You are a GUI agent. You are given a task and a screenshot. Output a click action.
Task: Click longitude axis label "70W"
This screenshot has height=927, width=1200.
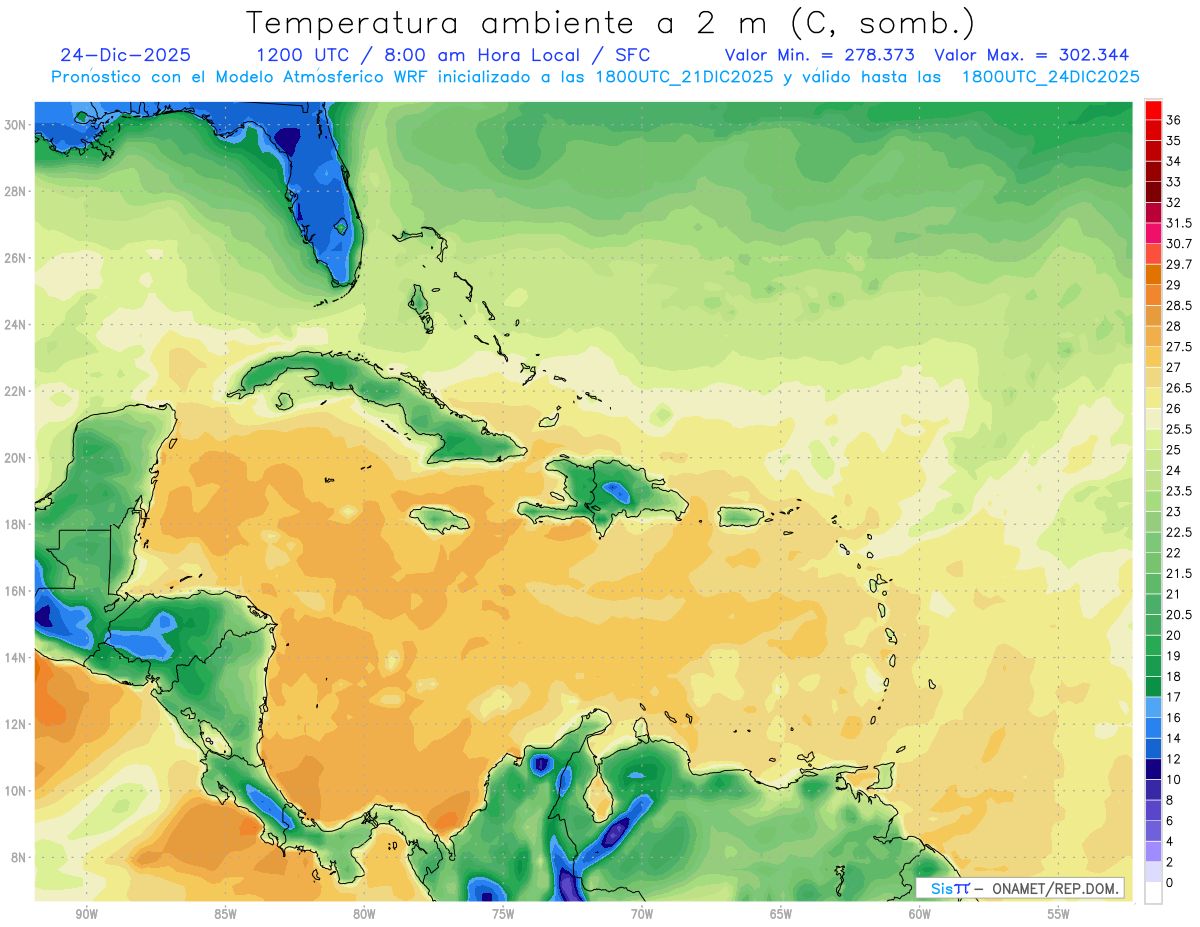click(642, 915)
